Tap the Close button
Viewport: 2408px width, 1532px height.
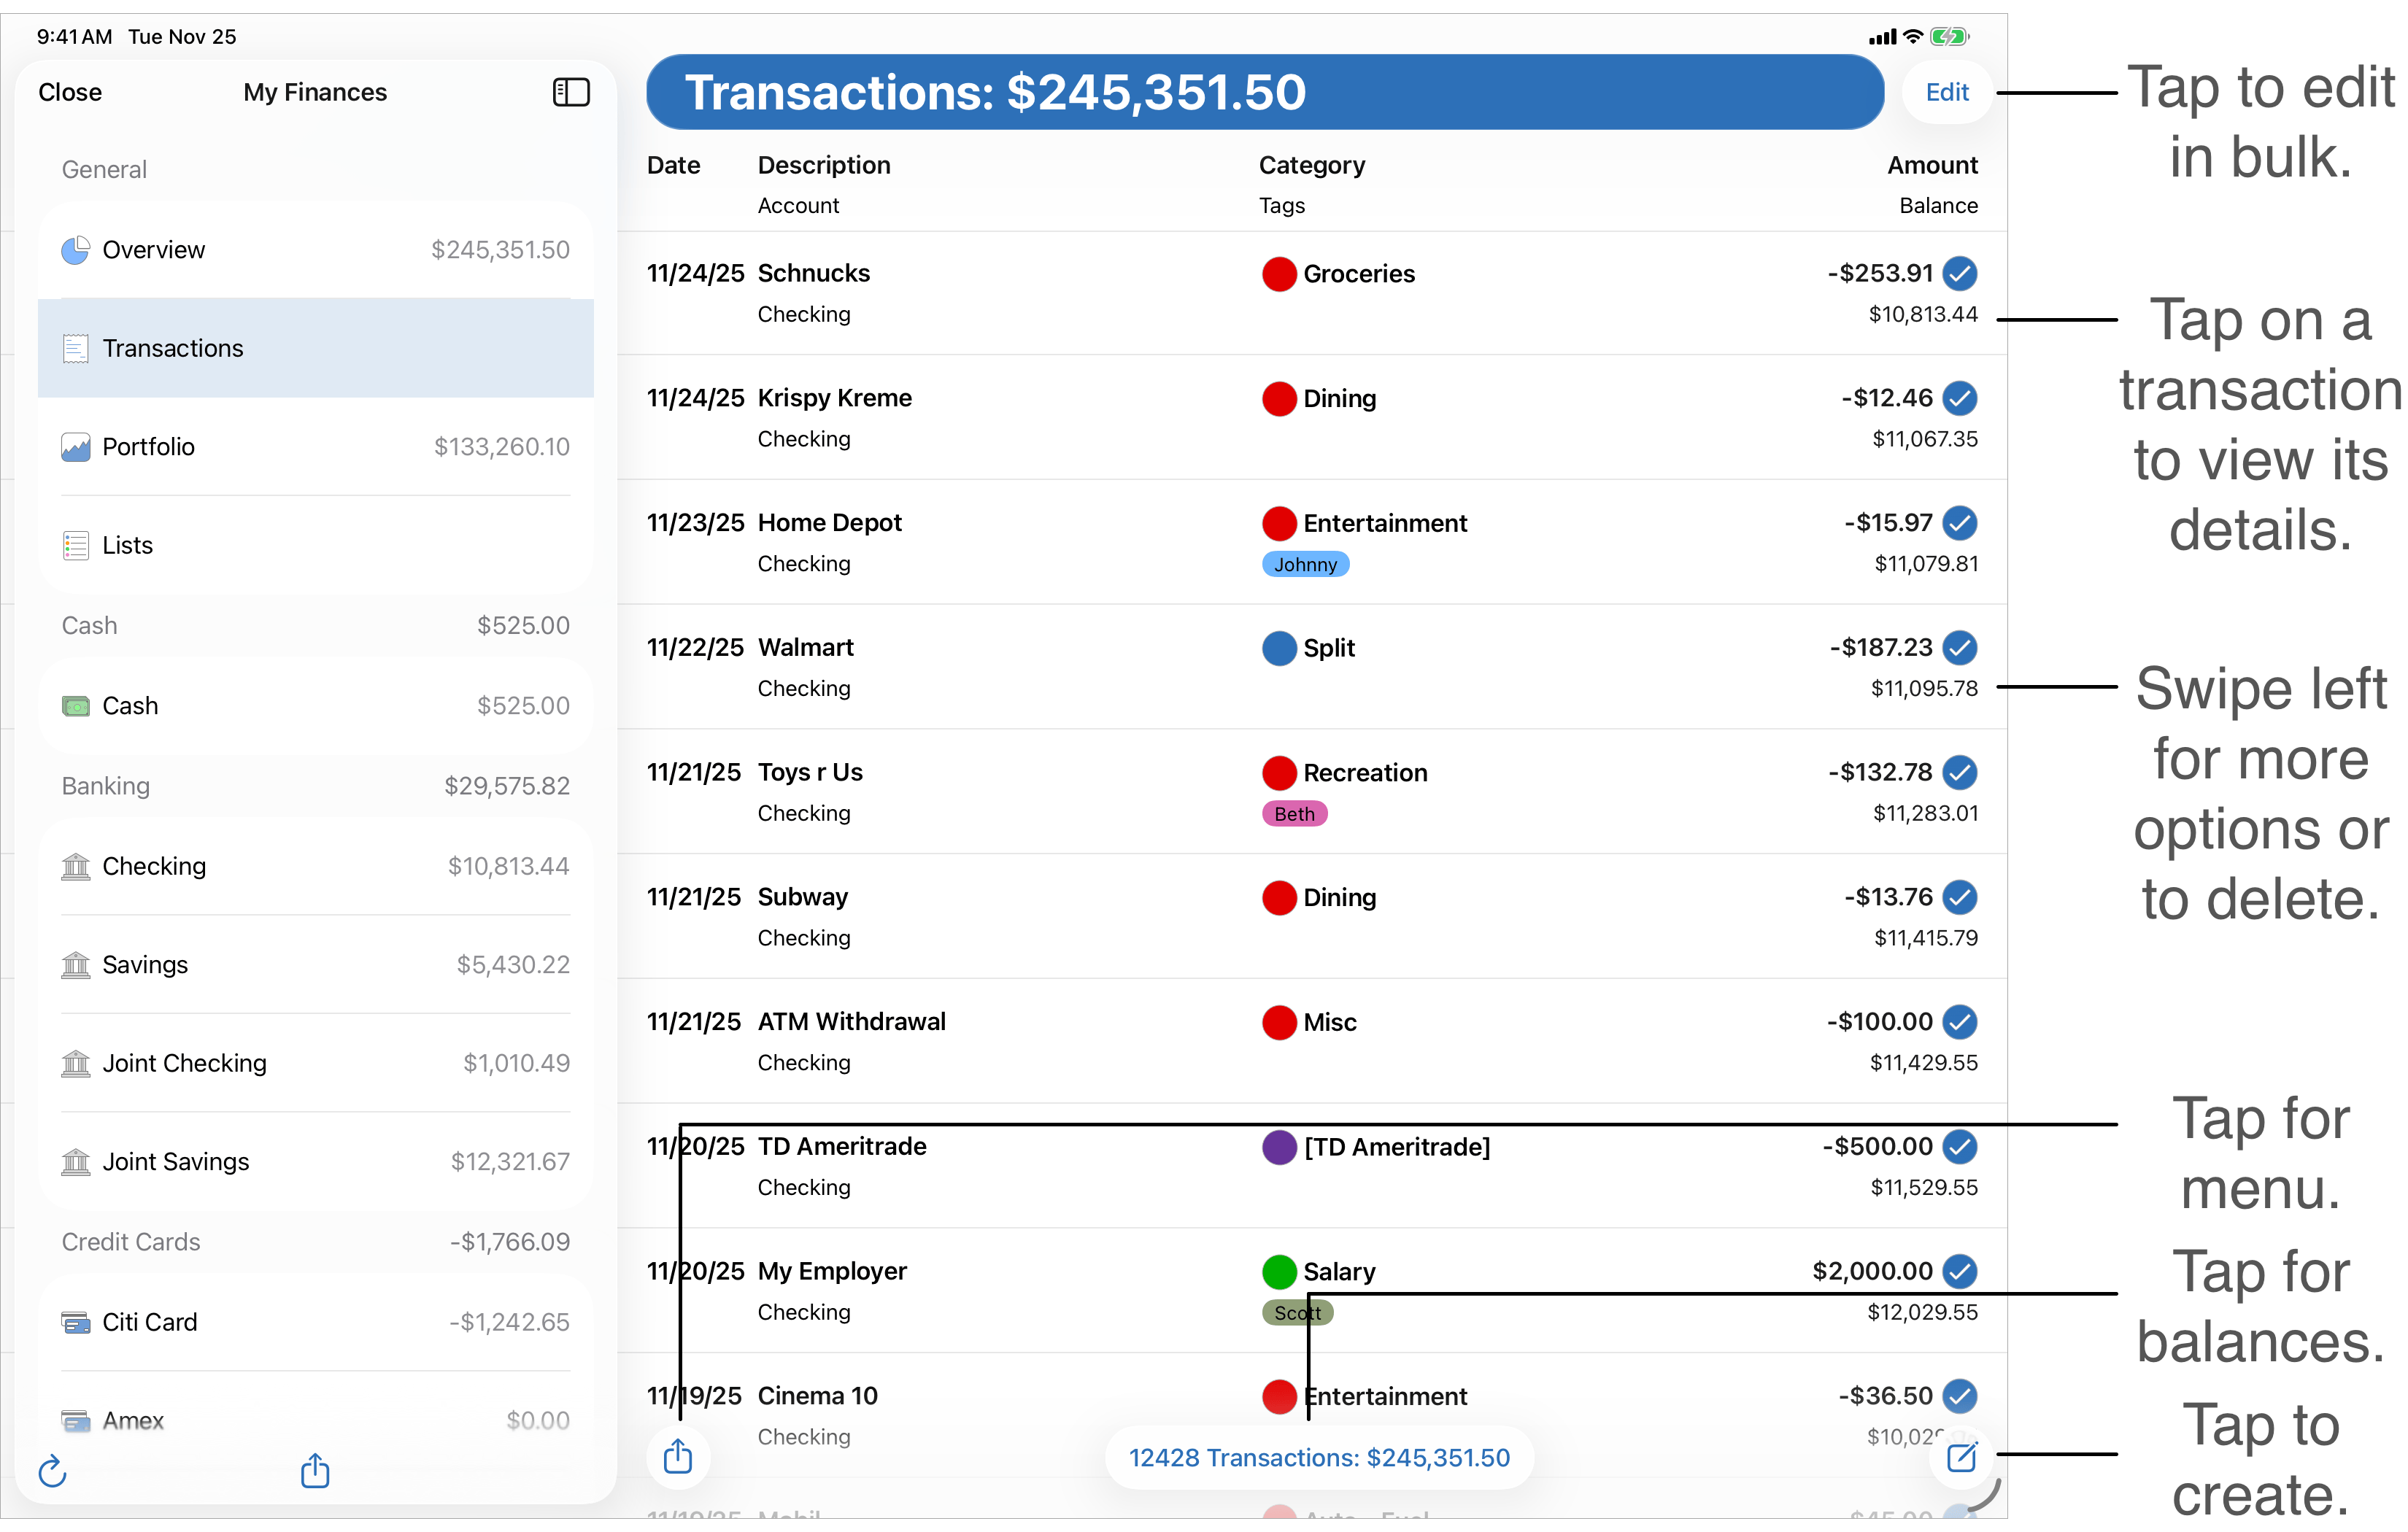pyautogui.click(x=70, y=92)
